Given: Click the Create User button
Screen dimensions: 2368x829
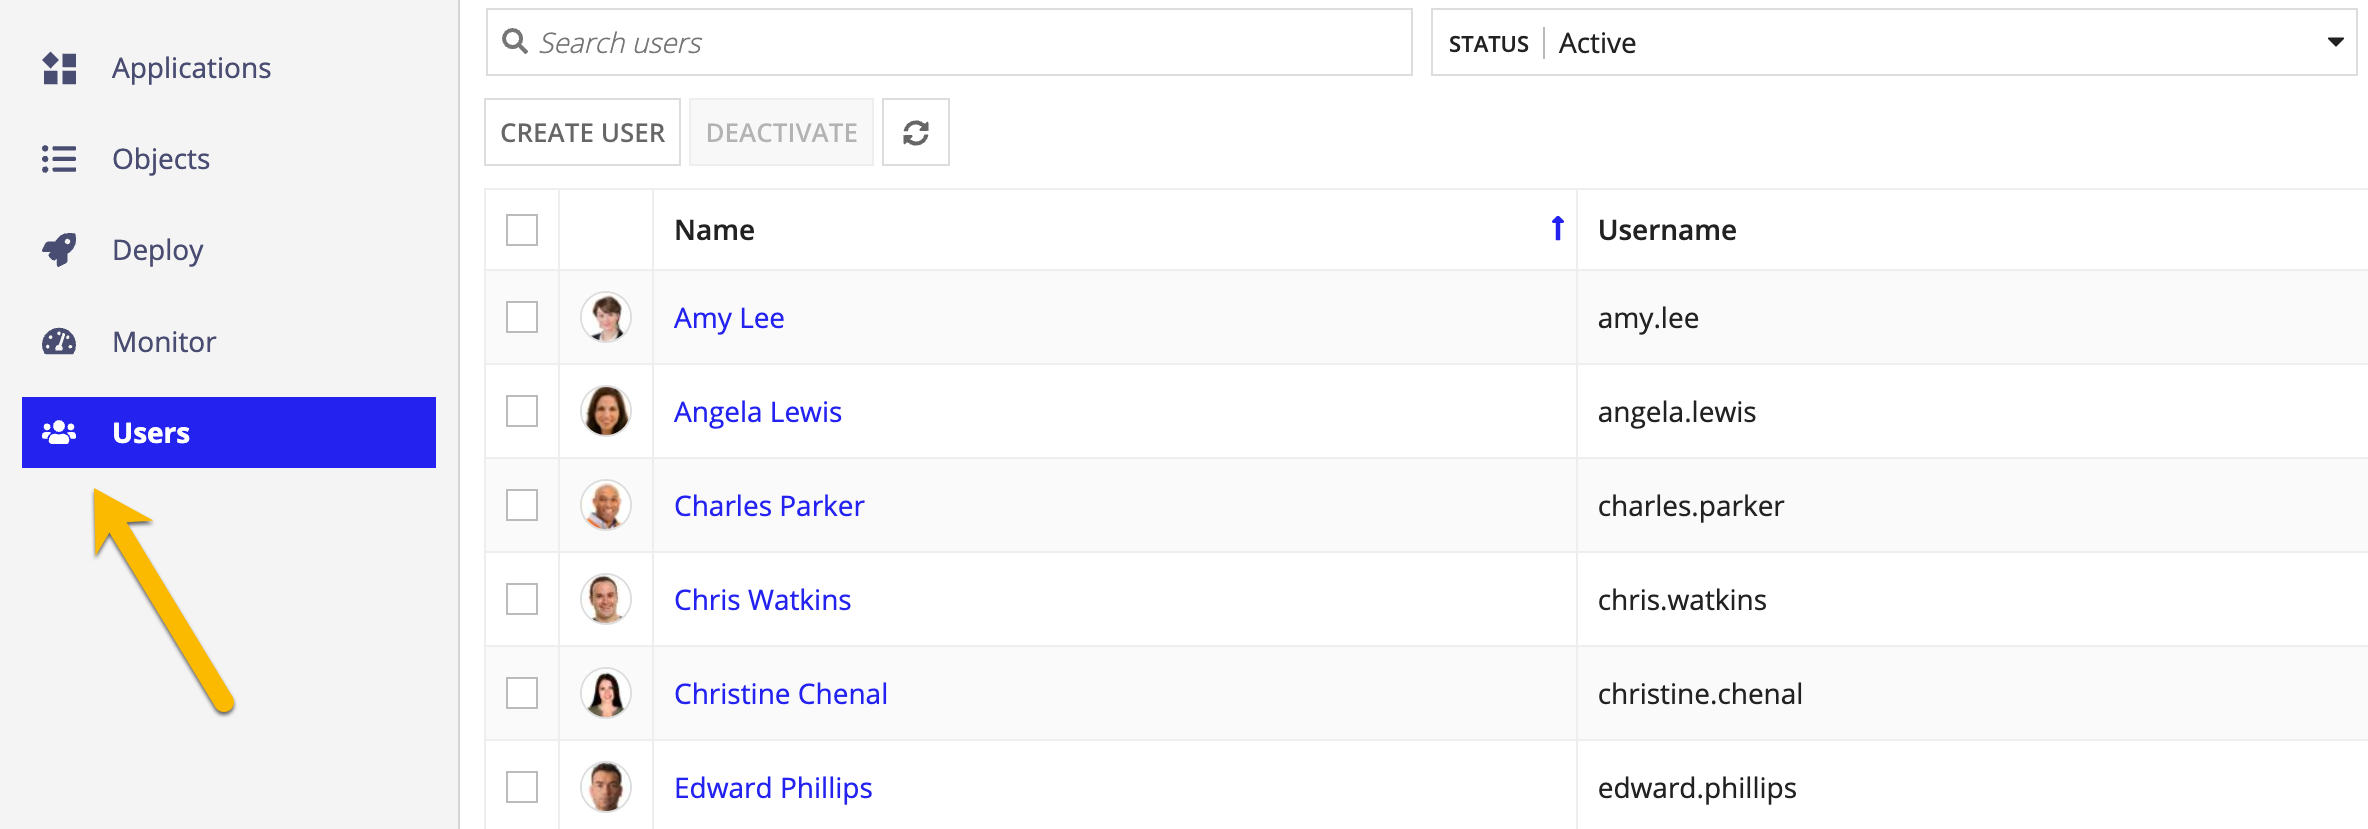Looking at the screenshot, I should [582, 132].
